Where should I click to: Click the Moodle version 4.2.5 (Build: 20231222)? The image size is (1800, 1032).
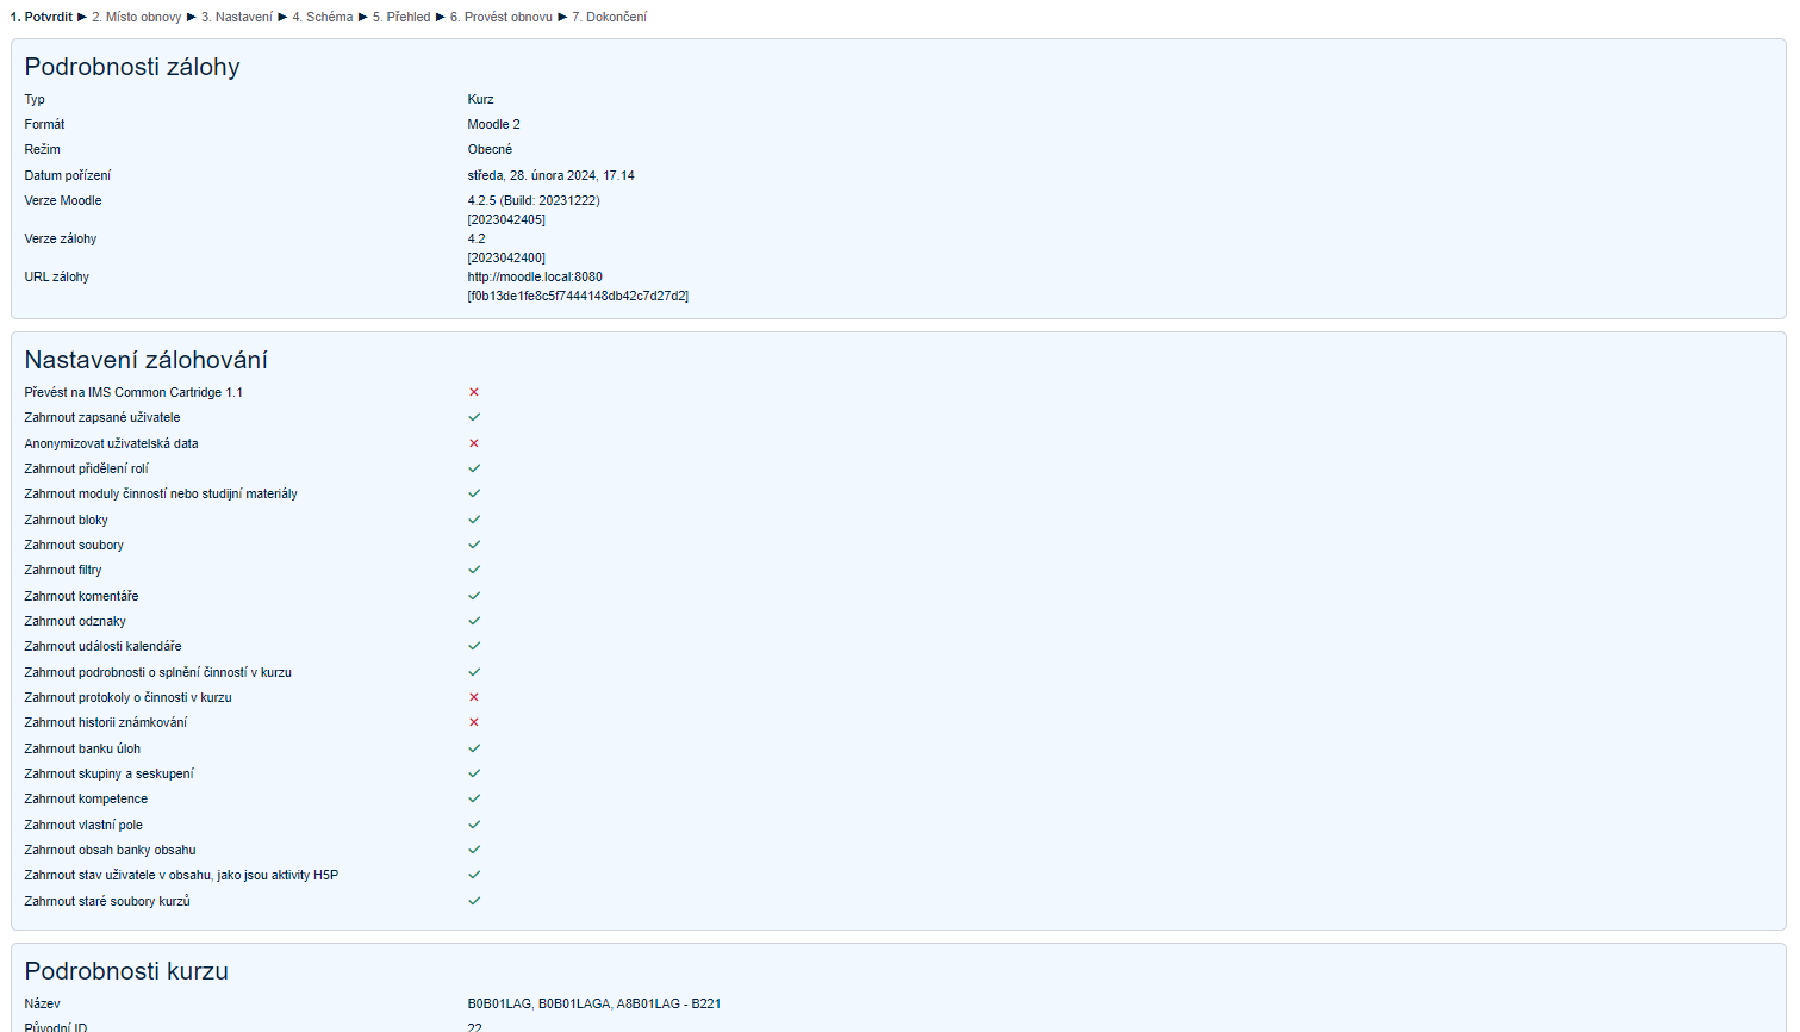point(534,200)
